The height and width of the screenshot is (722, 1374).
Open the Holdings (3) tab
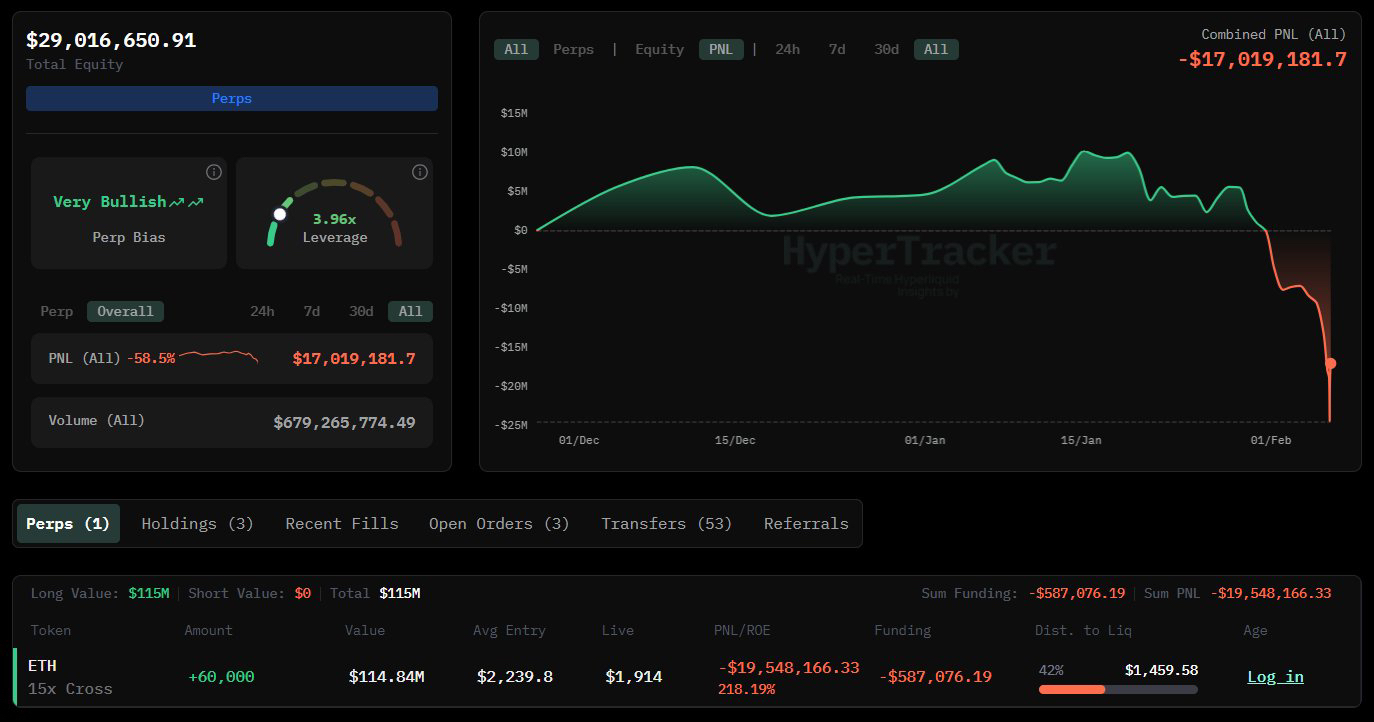click(x=197, y=523)
